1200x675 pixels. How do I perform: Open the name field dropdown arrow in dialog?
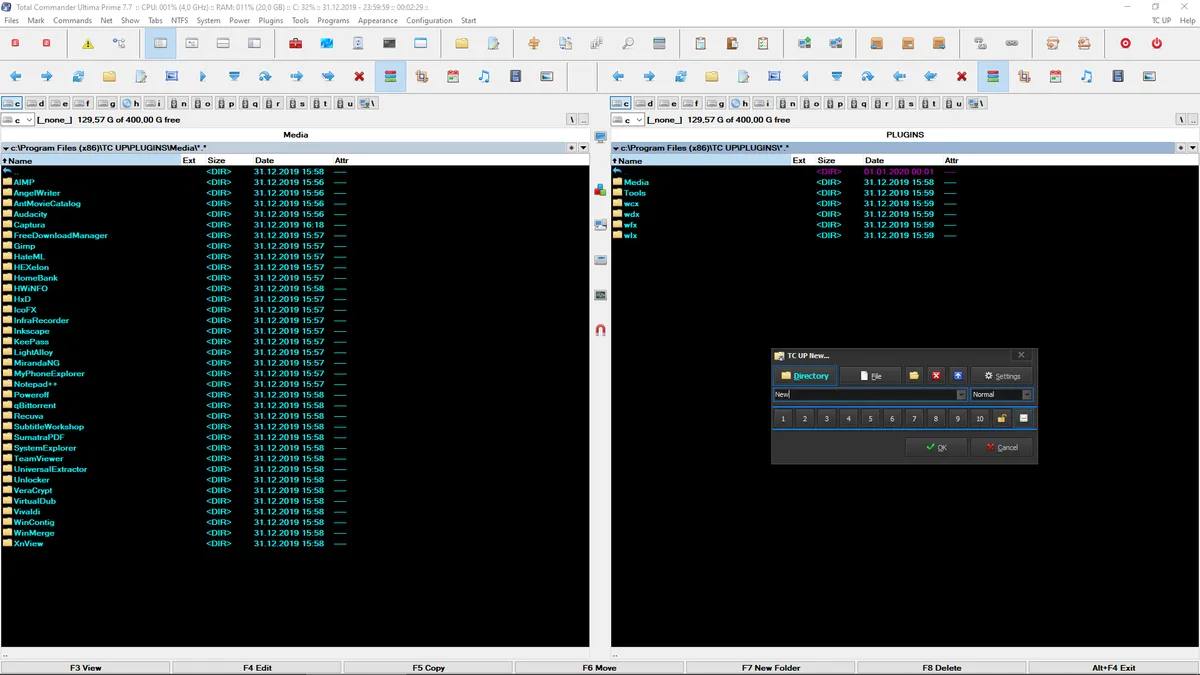point(961,395)
